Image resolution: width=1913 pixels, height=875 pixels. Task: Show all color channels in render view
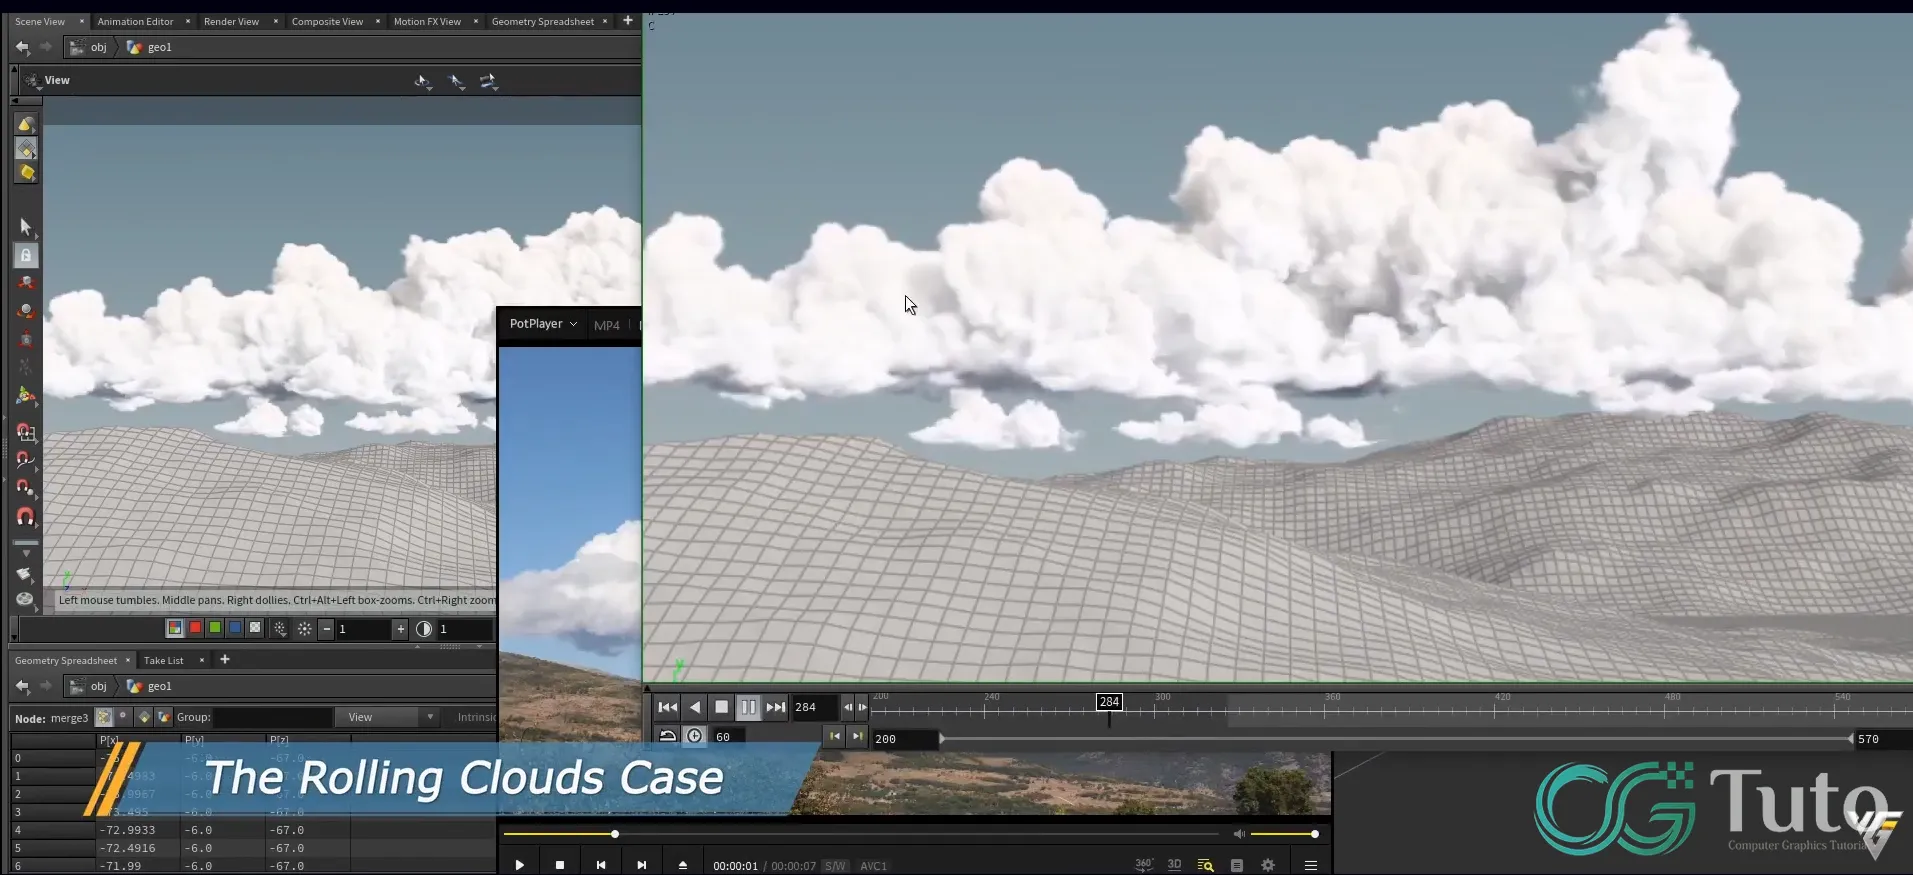click(x=174, y=628)
